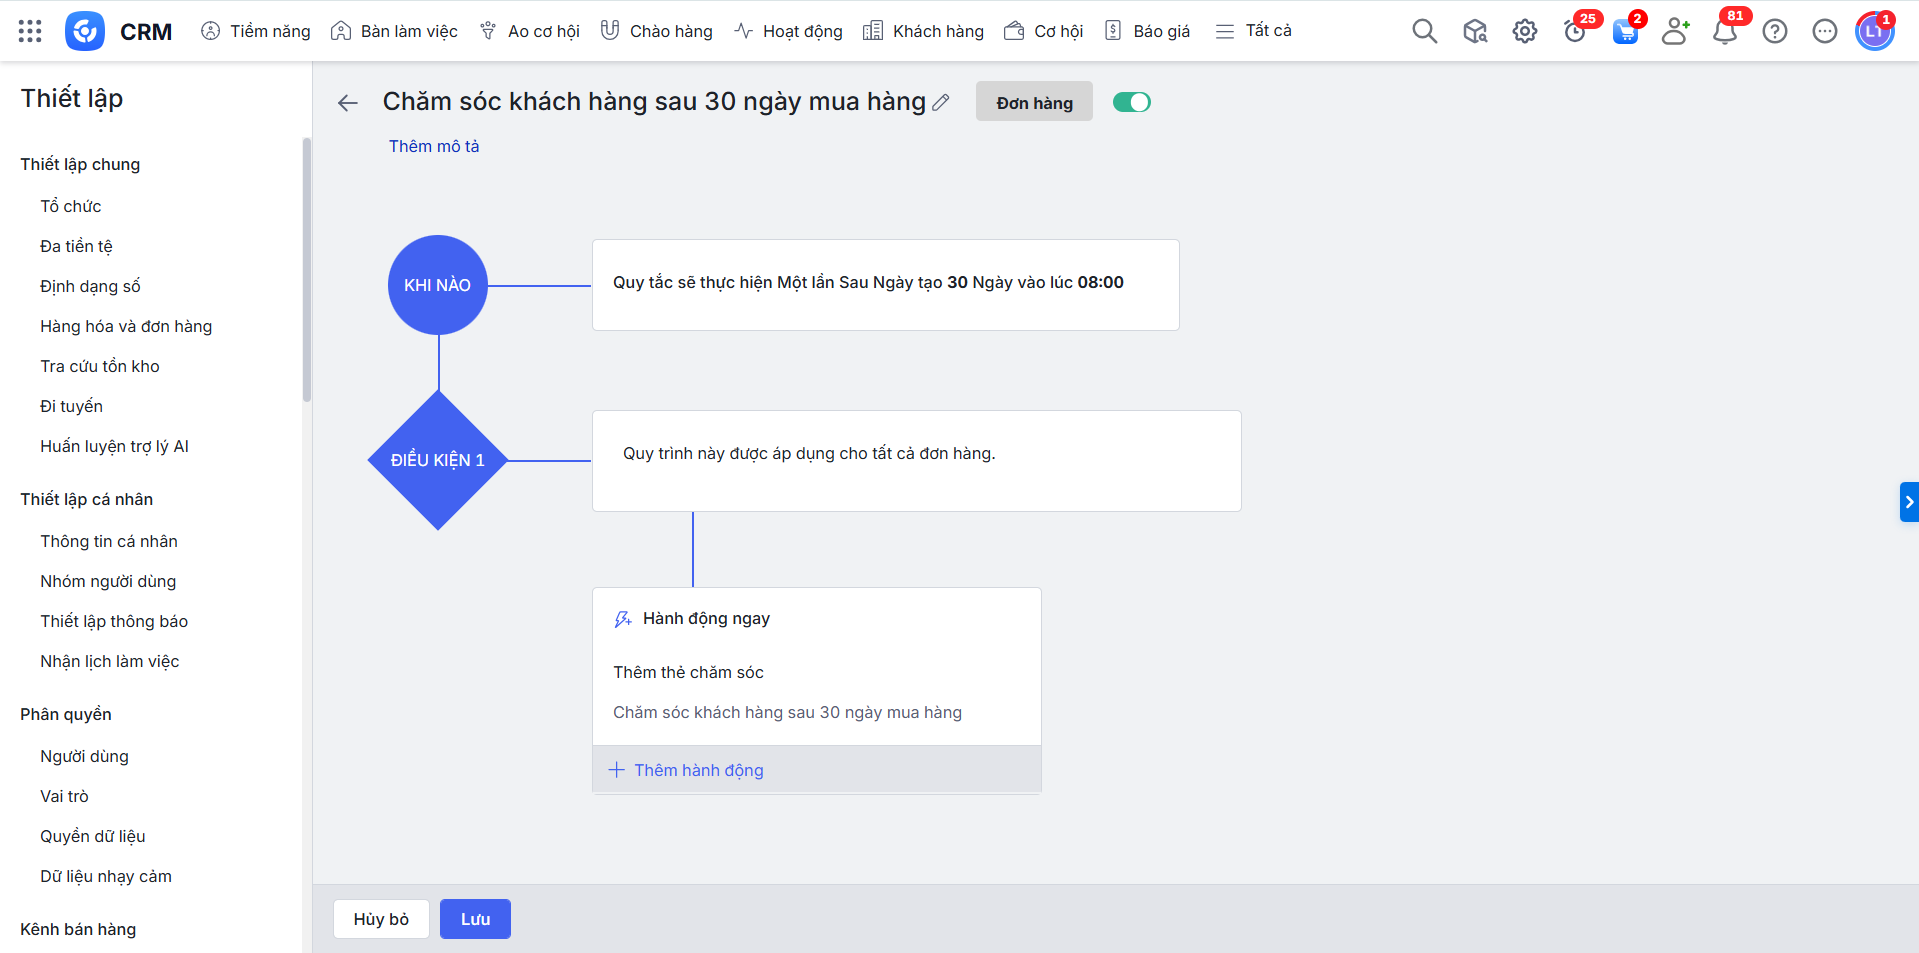Open settings gear in top bar
This screenshot has width=1919, height=953.
(1524, 31)
